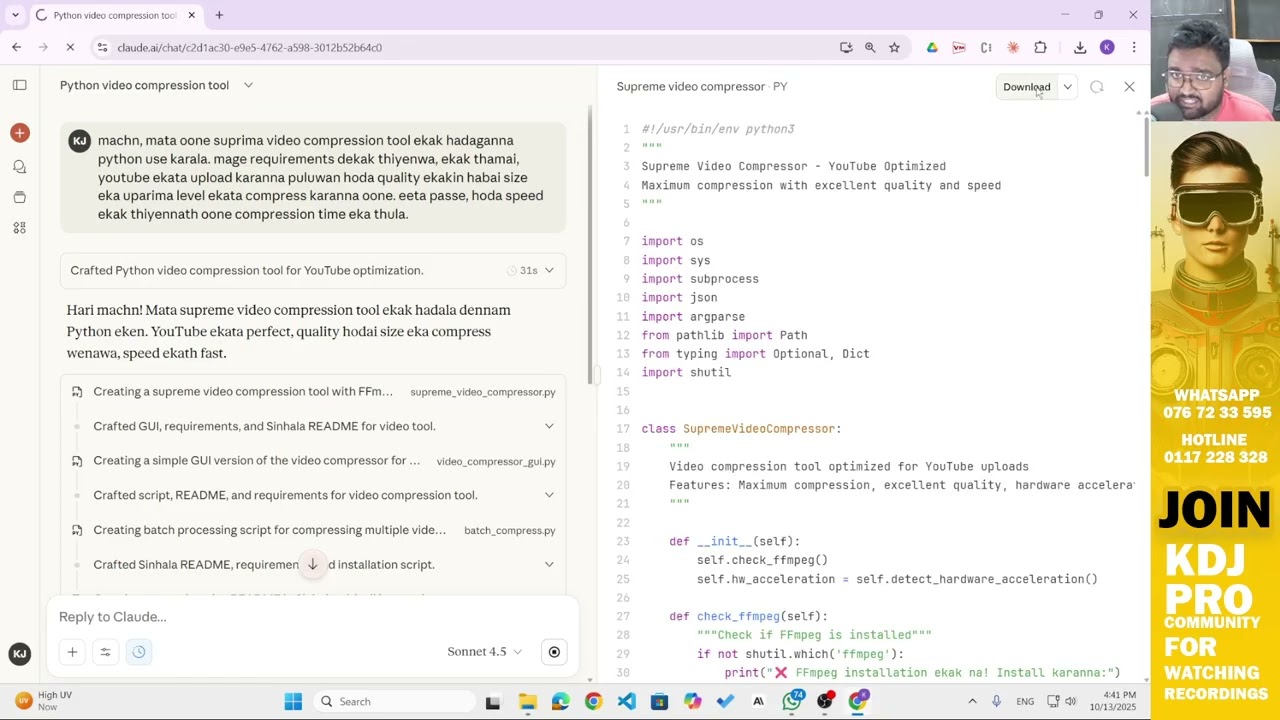
Task: Expand 'Crafted script, README, and requirements' row
Action: point(313,495)
